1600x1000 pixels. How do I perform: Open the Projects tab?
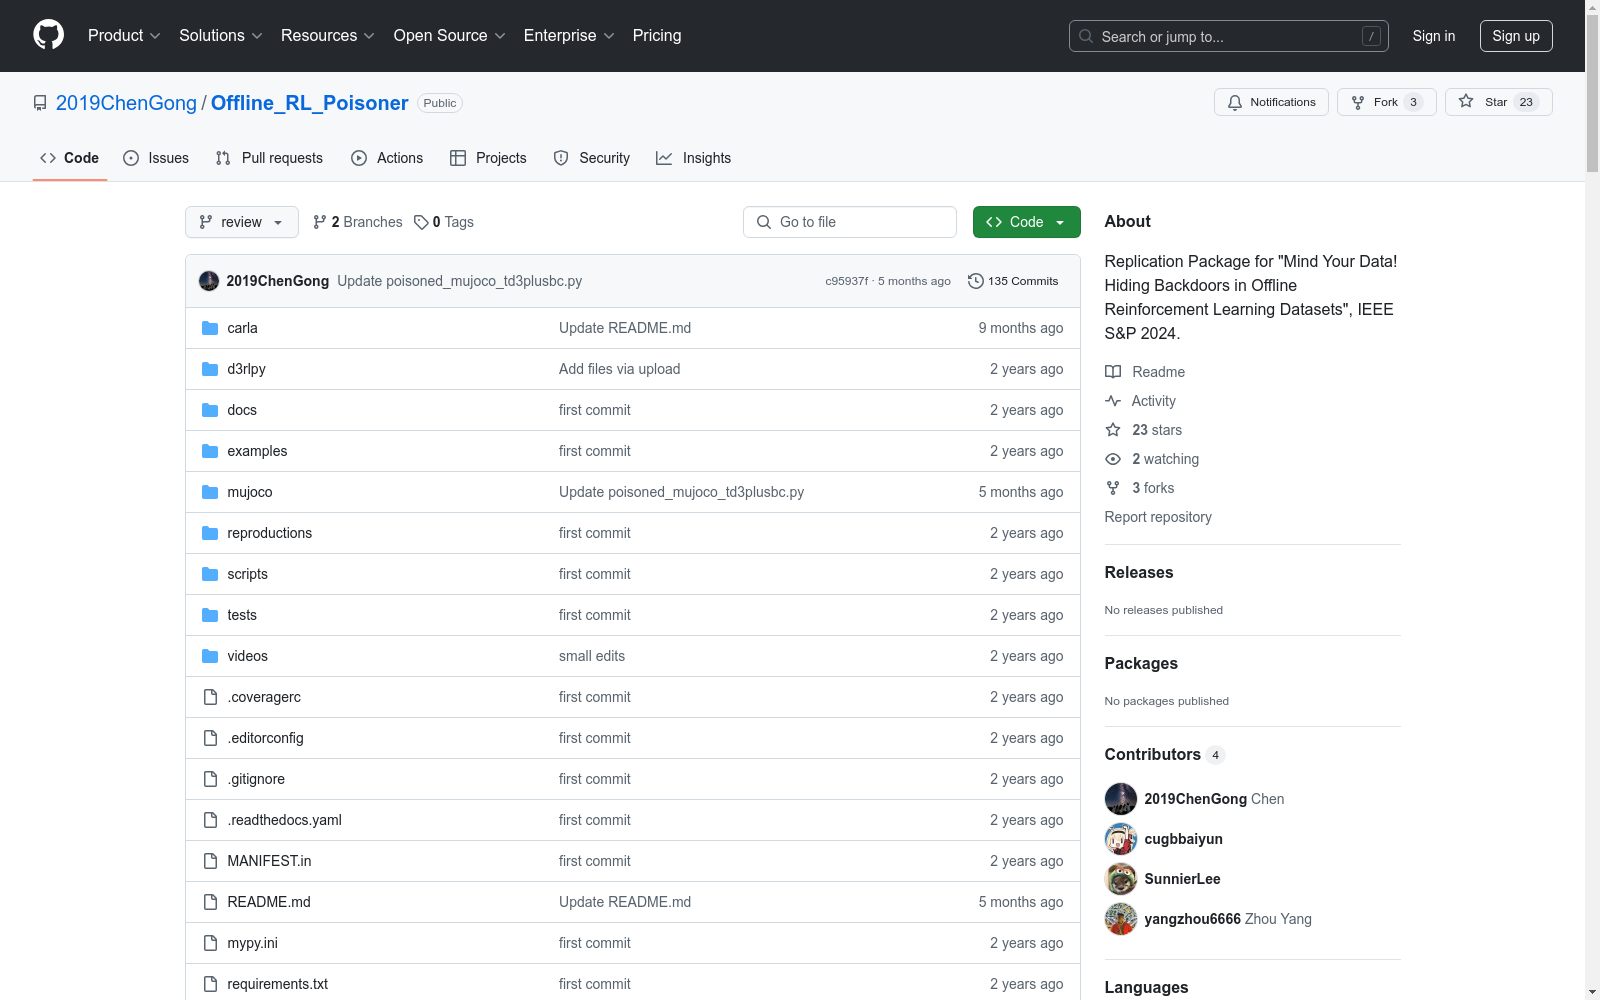click(488, 158)
